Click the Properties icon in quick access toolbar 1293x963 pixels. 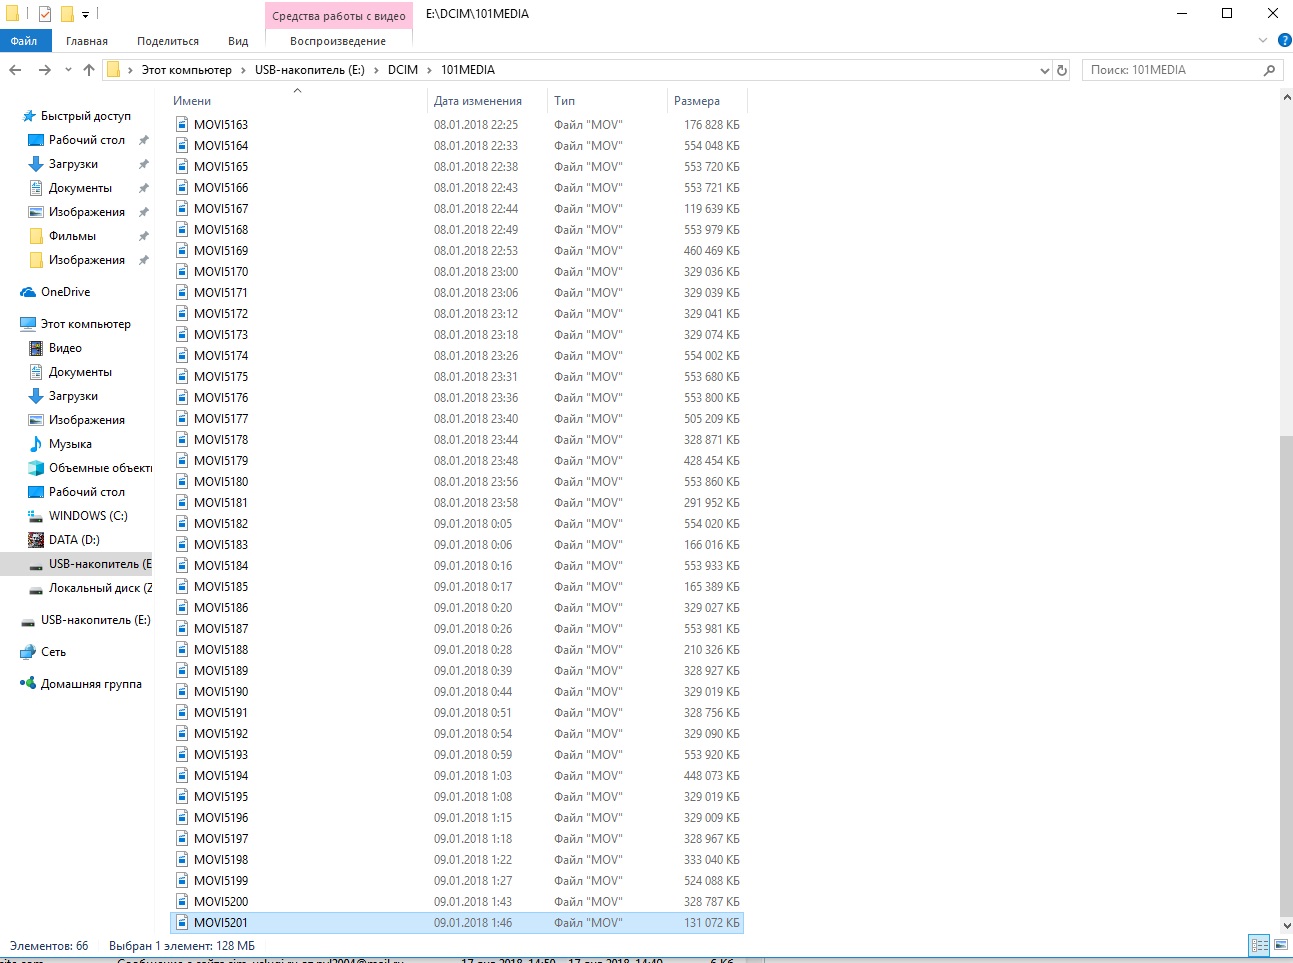44,14
